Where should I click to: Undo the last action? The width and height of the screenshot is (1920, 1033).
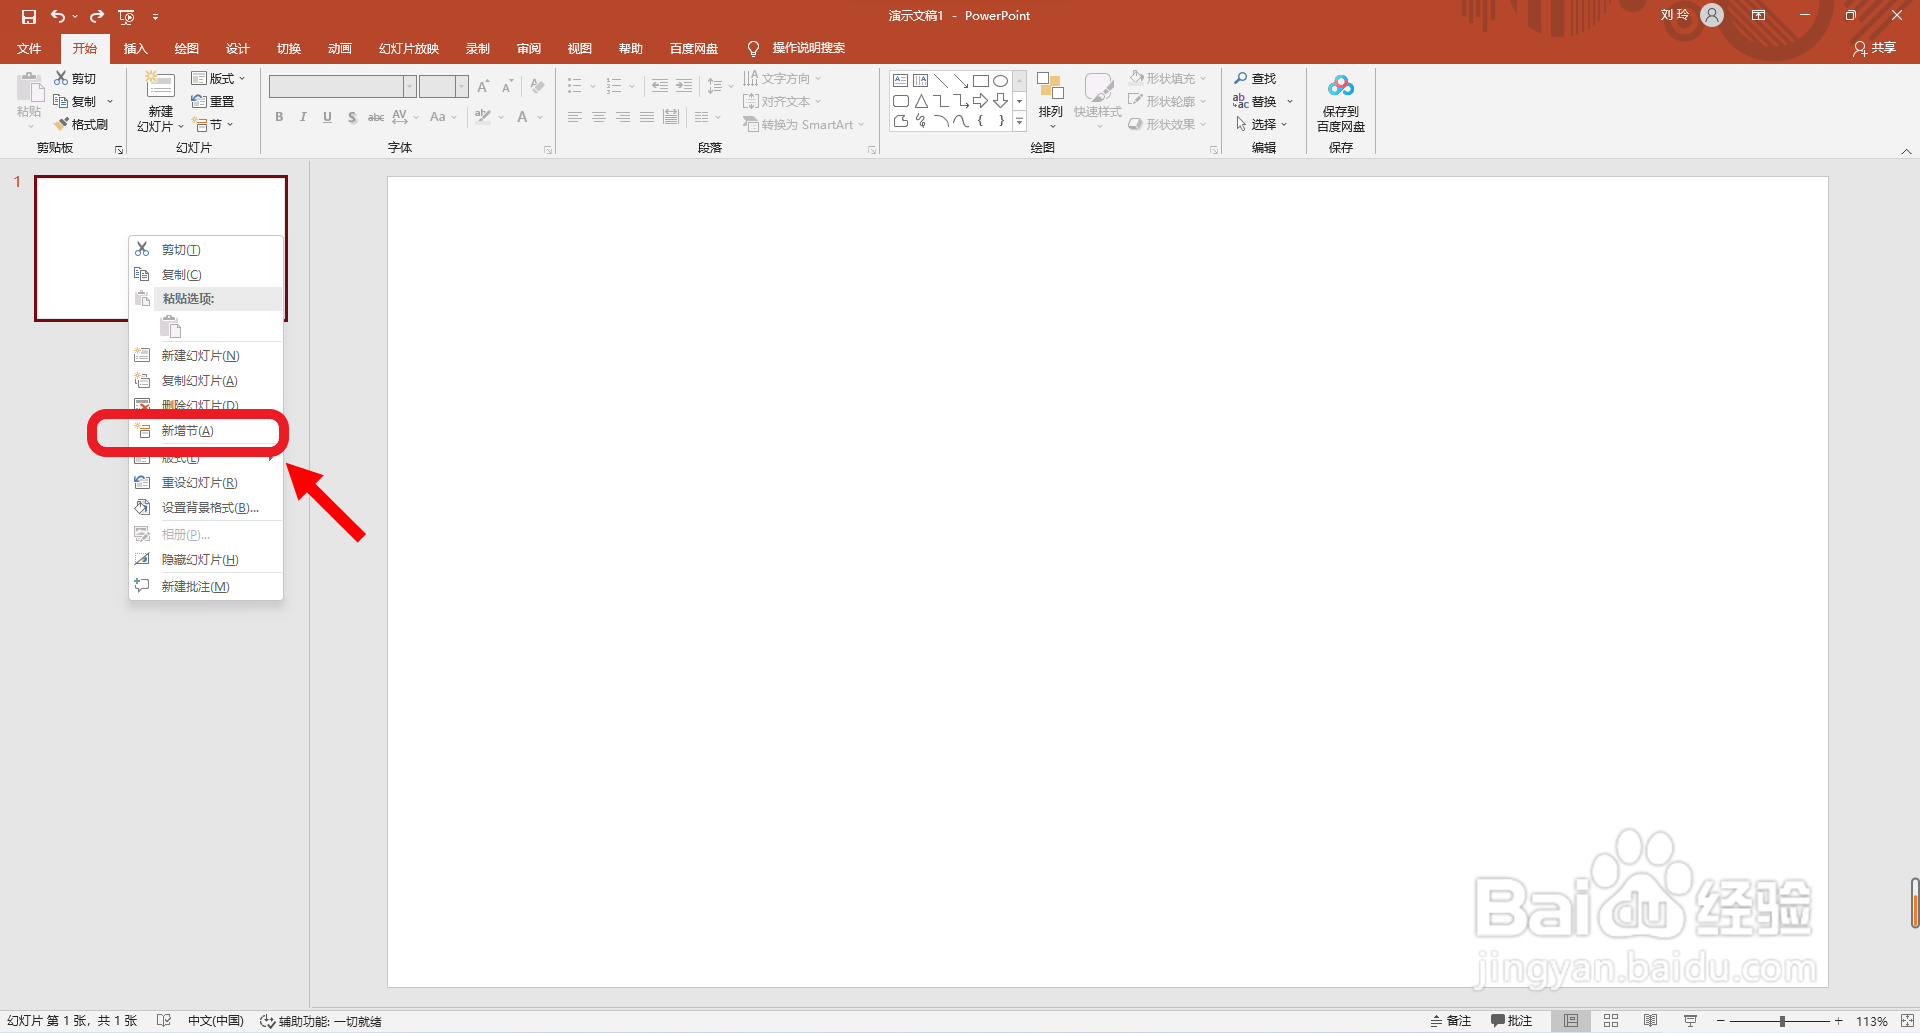coord(58,16)
